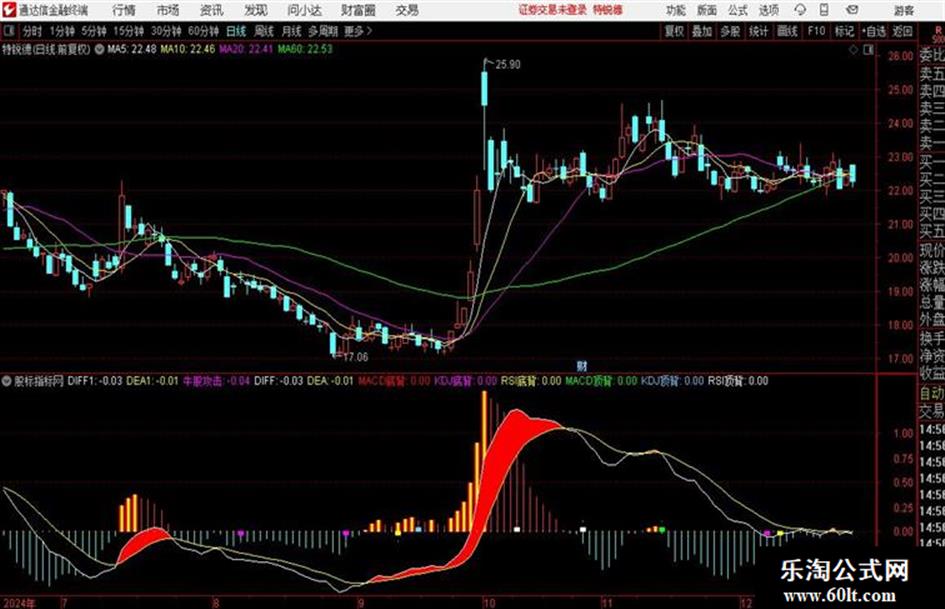The width and height of the screenshot is (945, 609).
Task: Click the 返回 back button
Action: [902, 31]
